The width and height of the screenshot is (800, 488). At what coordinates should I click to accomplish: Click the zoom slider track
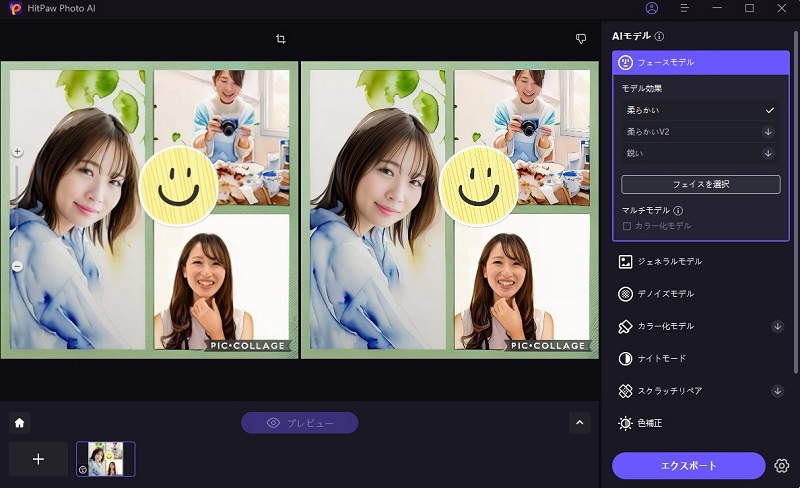click(17, 209)
